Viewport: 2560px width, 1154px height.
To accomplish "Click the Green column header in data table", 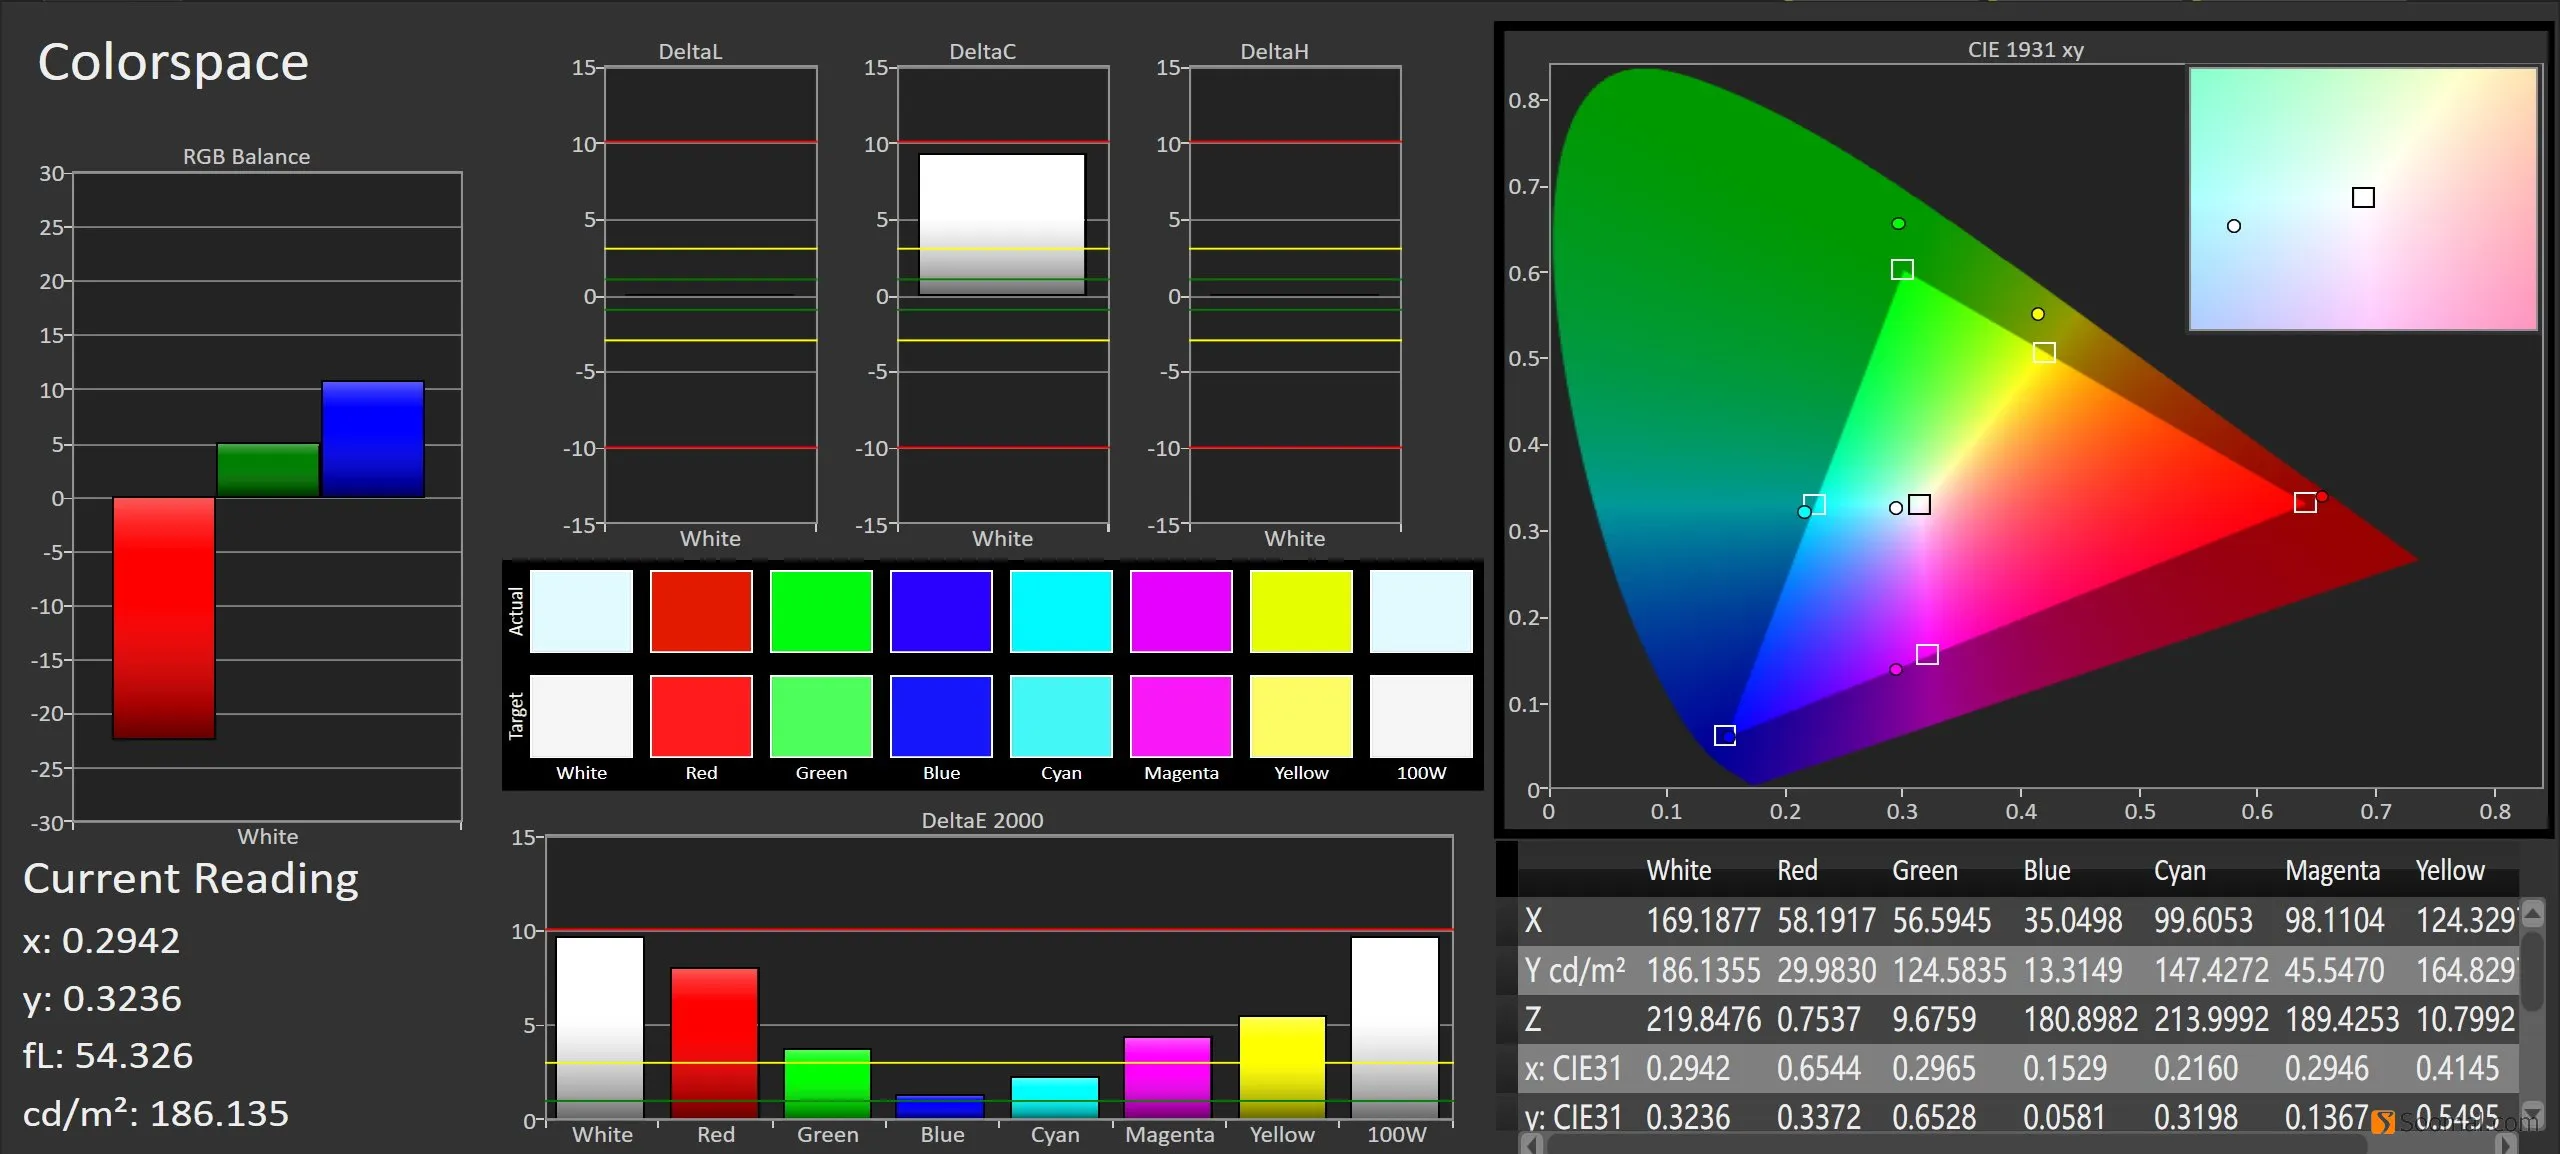I will (x=1925, y=870).
